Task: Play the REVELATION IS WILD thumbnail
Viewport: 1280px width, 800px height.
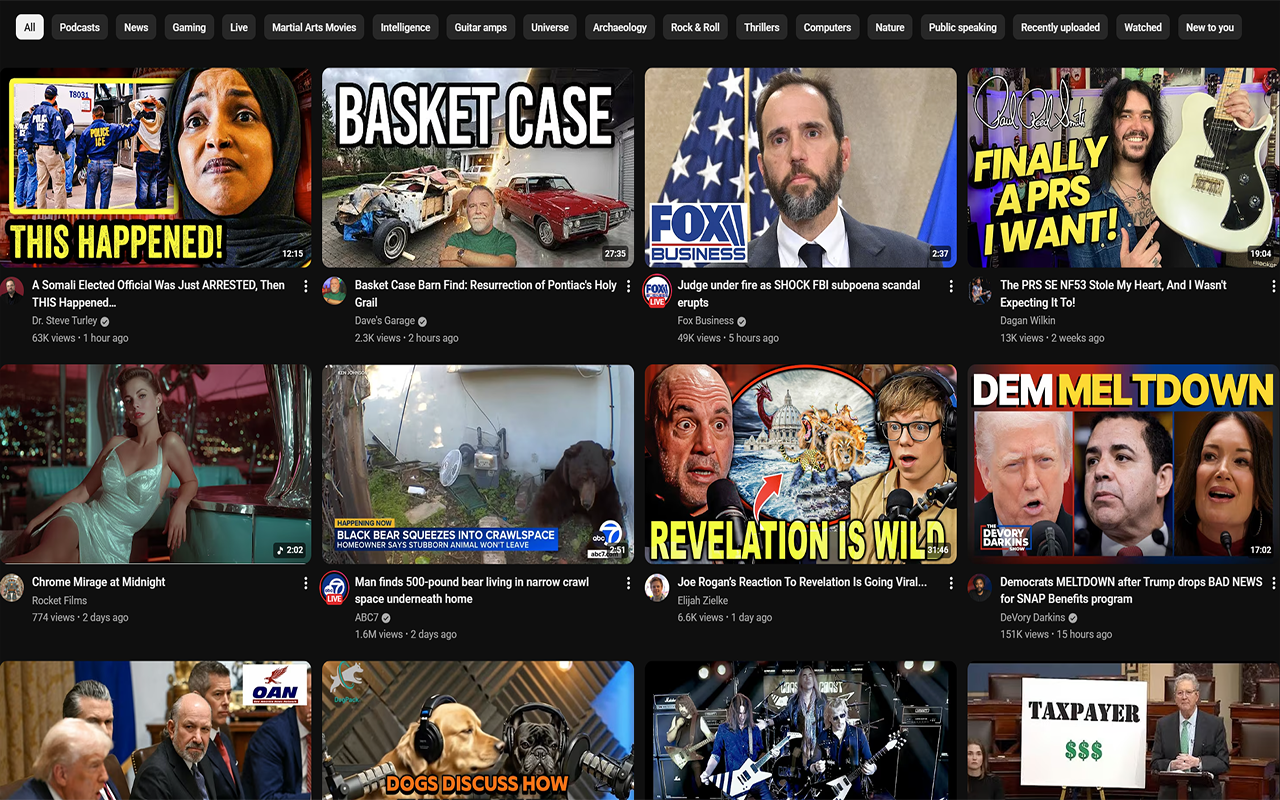Action: point(801,464)
